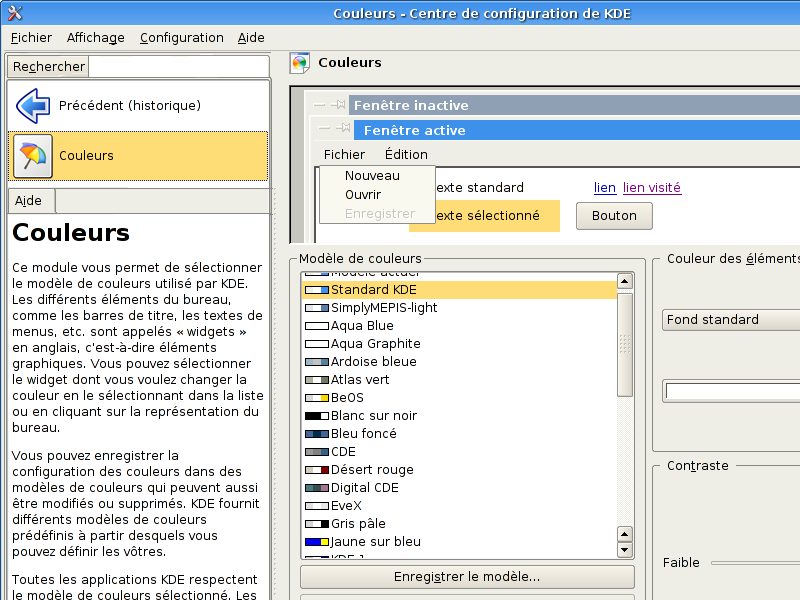
Task: Click the Aqua Blue color preview icon
Action: coord(317,326)
